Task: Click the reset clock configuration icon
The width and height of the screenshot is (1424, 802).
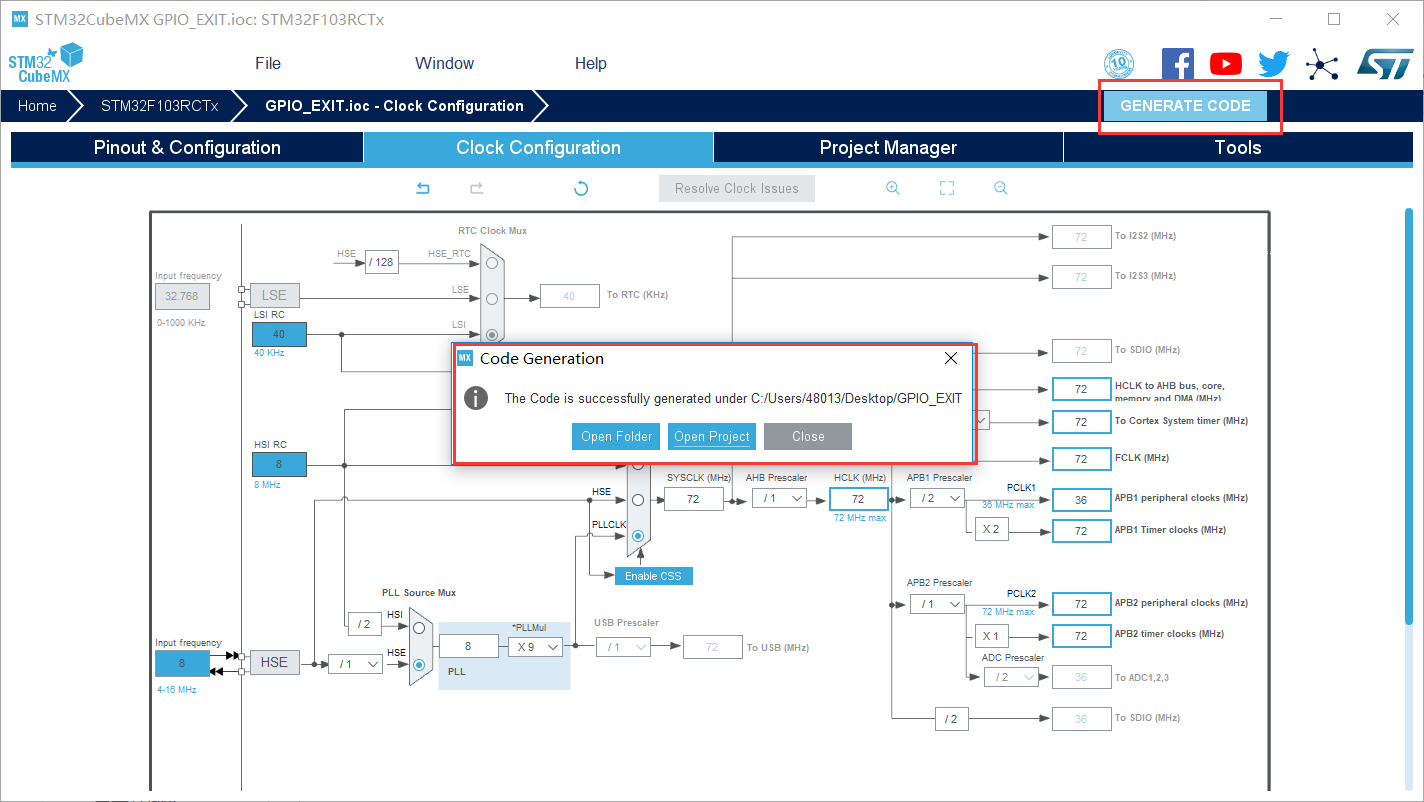Action: coord(581,188)
